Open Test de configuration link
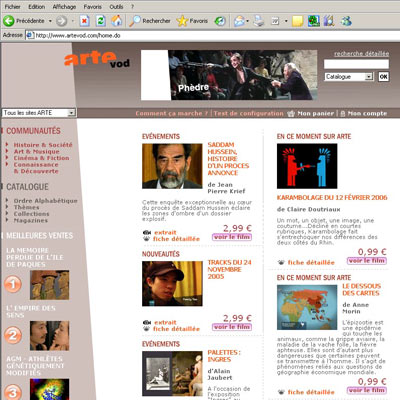The width and height of the screenshot is (400, 400). tap(249, 114)
